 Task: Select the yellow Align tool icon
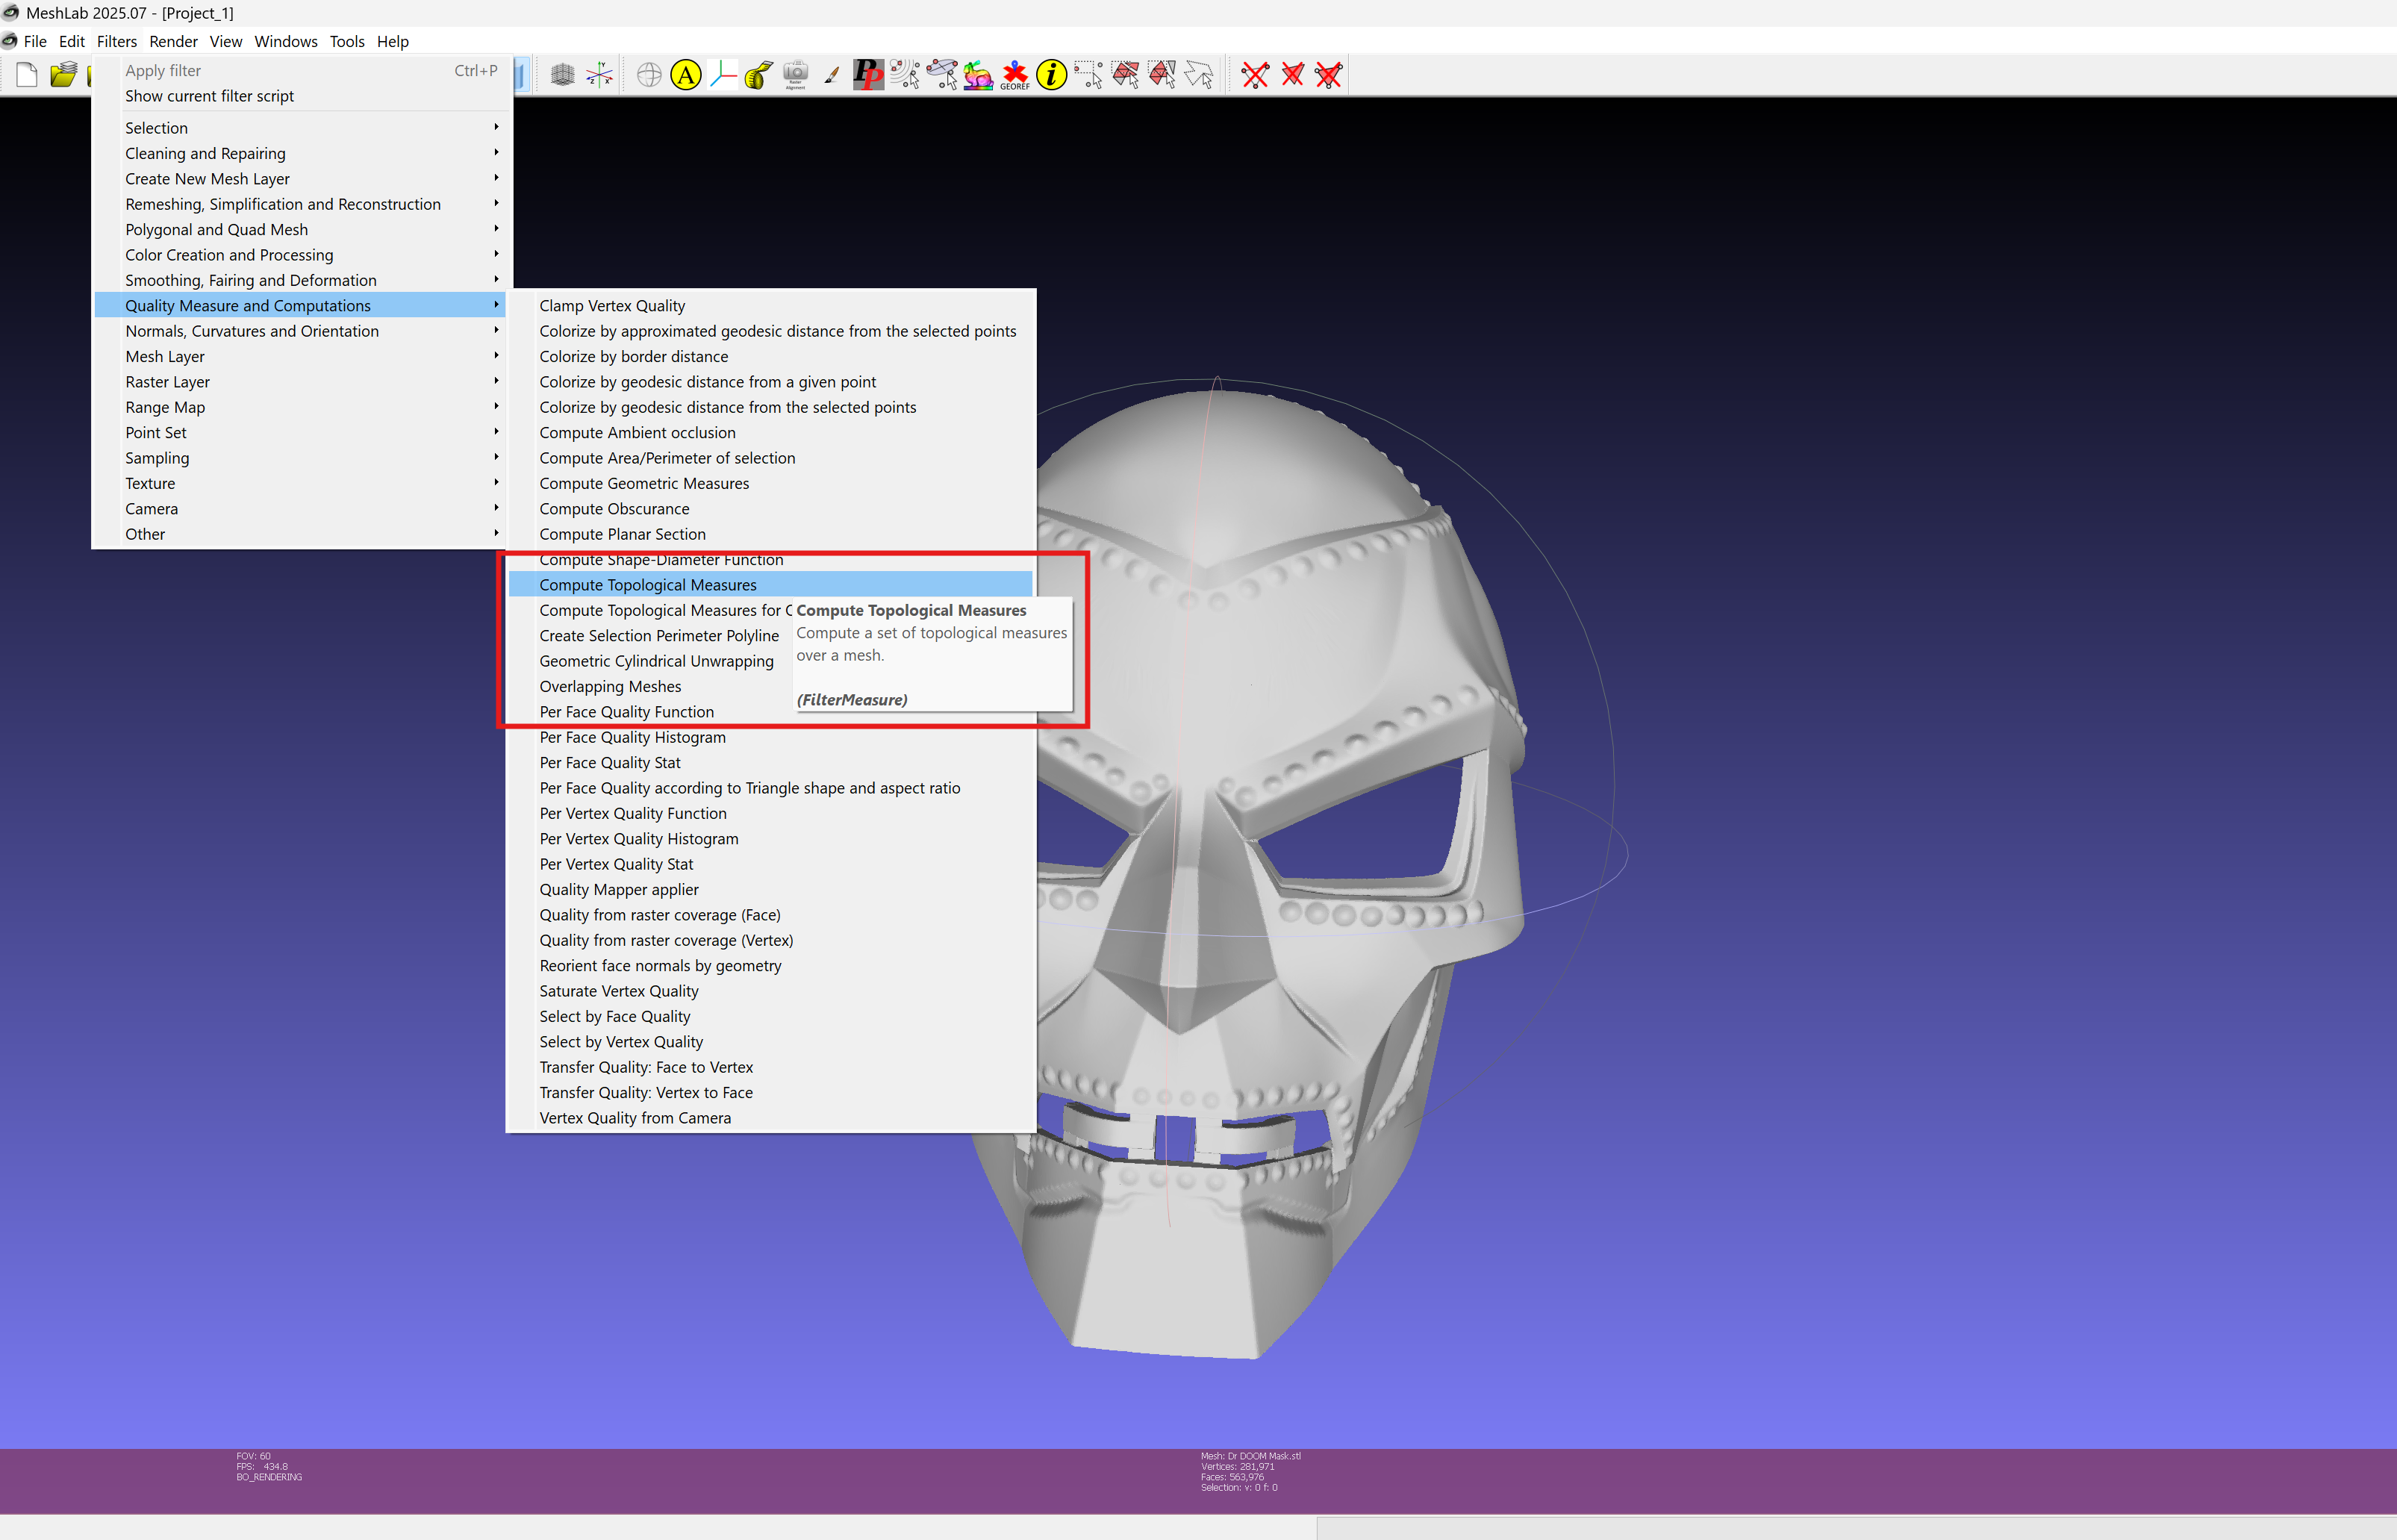pyautogui.click(x=686, y=75)
